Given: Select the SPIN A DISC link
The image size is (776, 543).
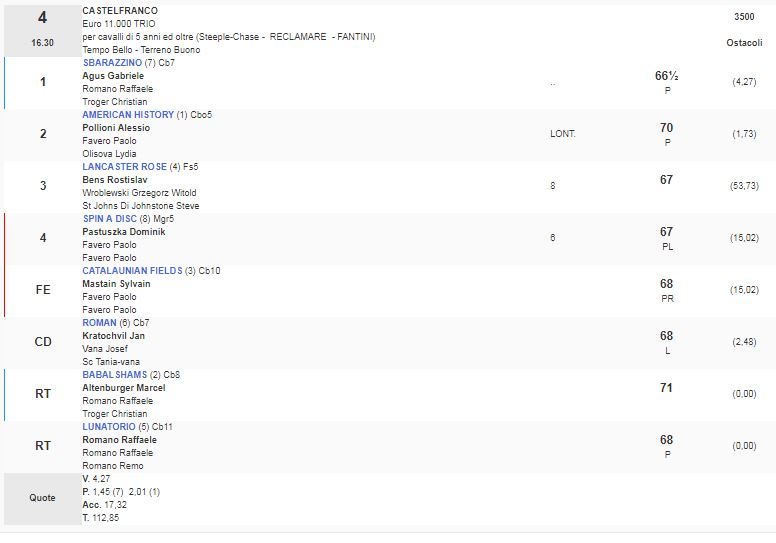Looking at the screenshot, I should (110, 219).
